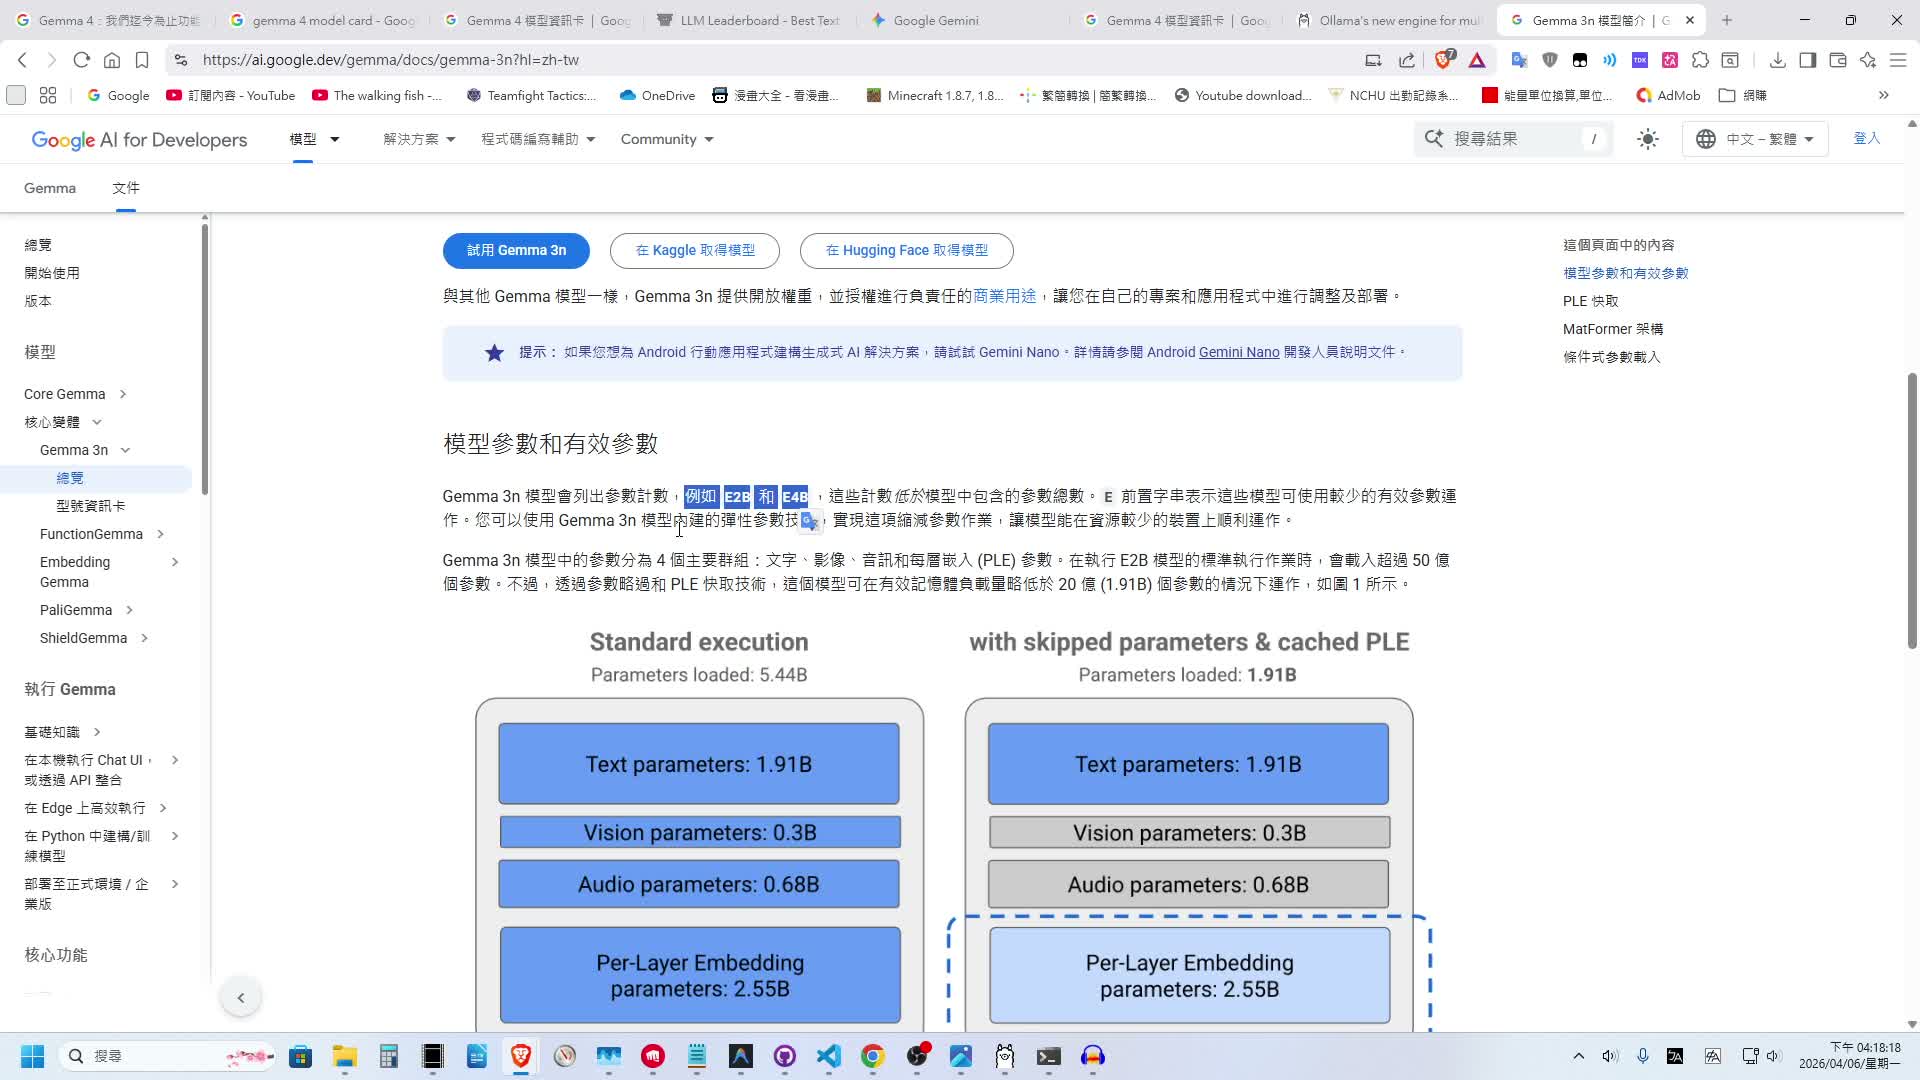Jump to MatFormer 架構 section
This screenshot has width=1920, height=1080.
(x=1613, y=329)
